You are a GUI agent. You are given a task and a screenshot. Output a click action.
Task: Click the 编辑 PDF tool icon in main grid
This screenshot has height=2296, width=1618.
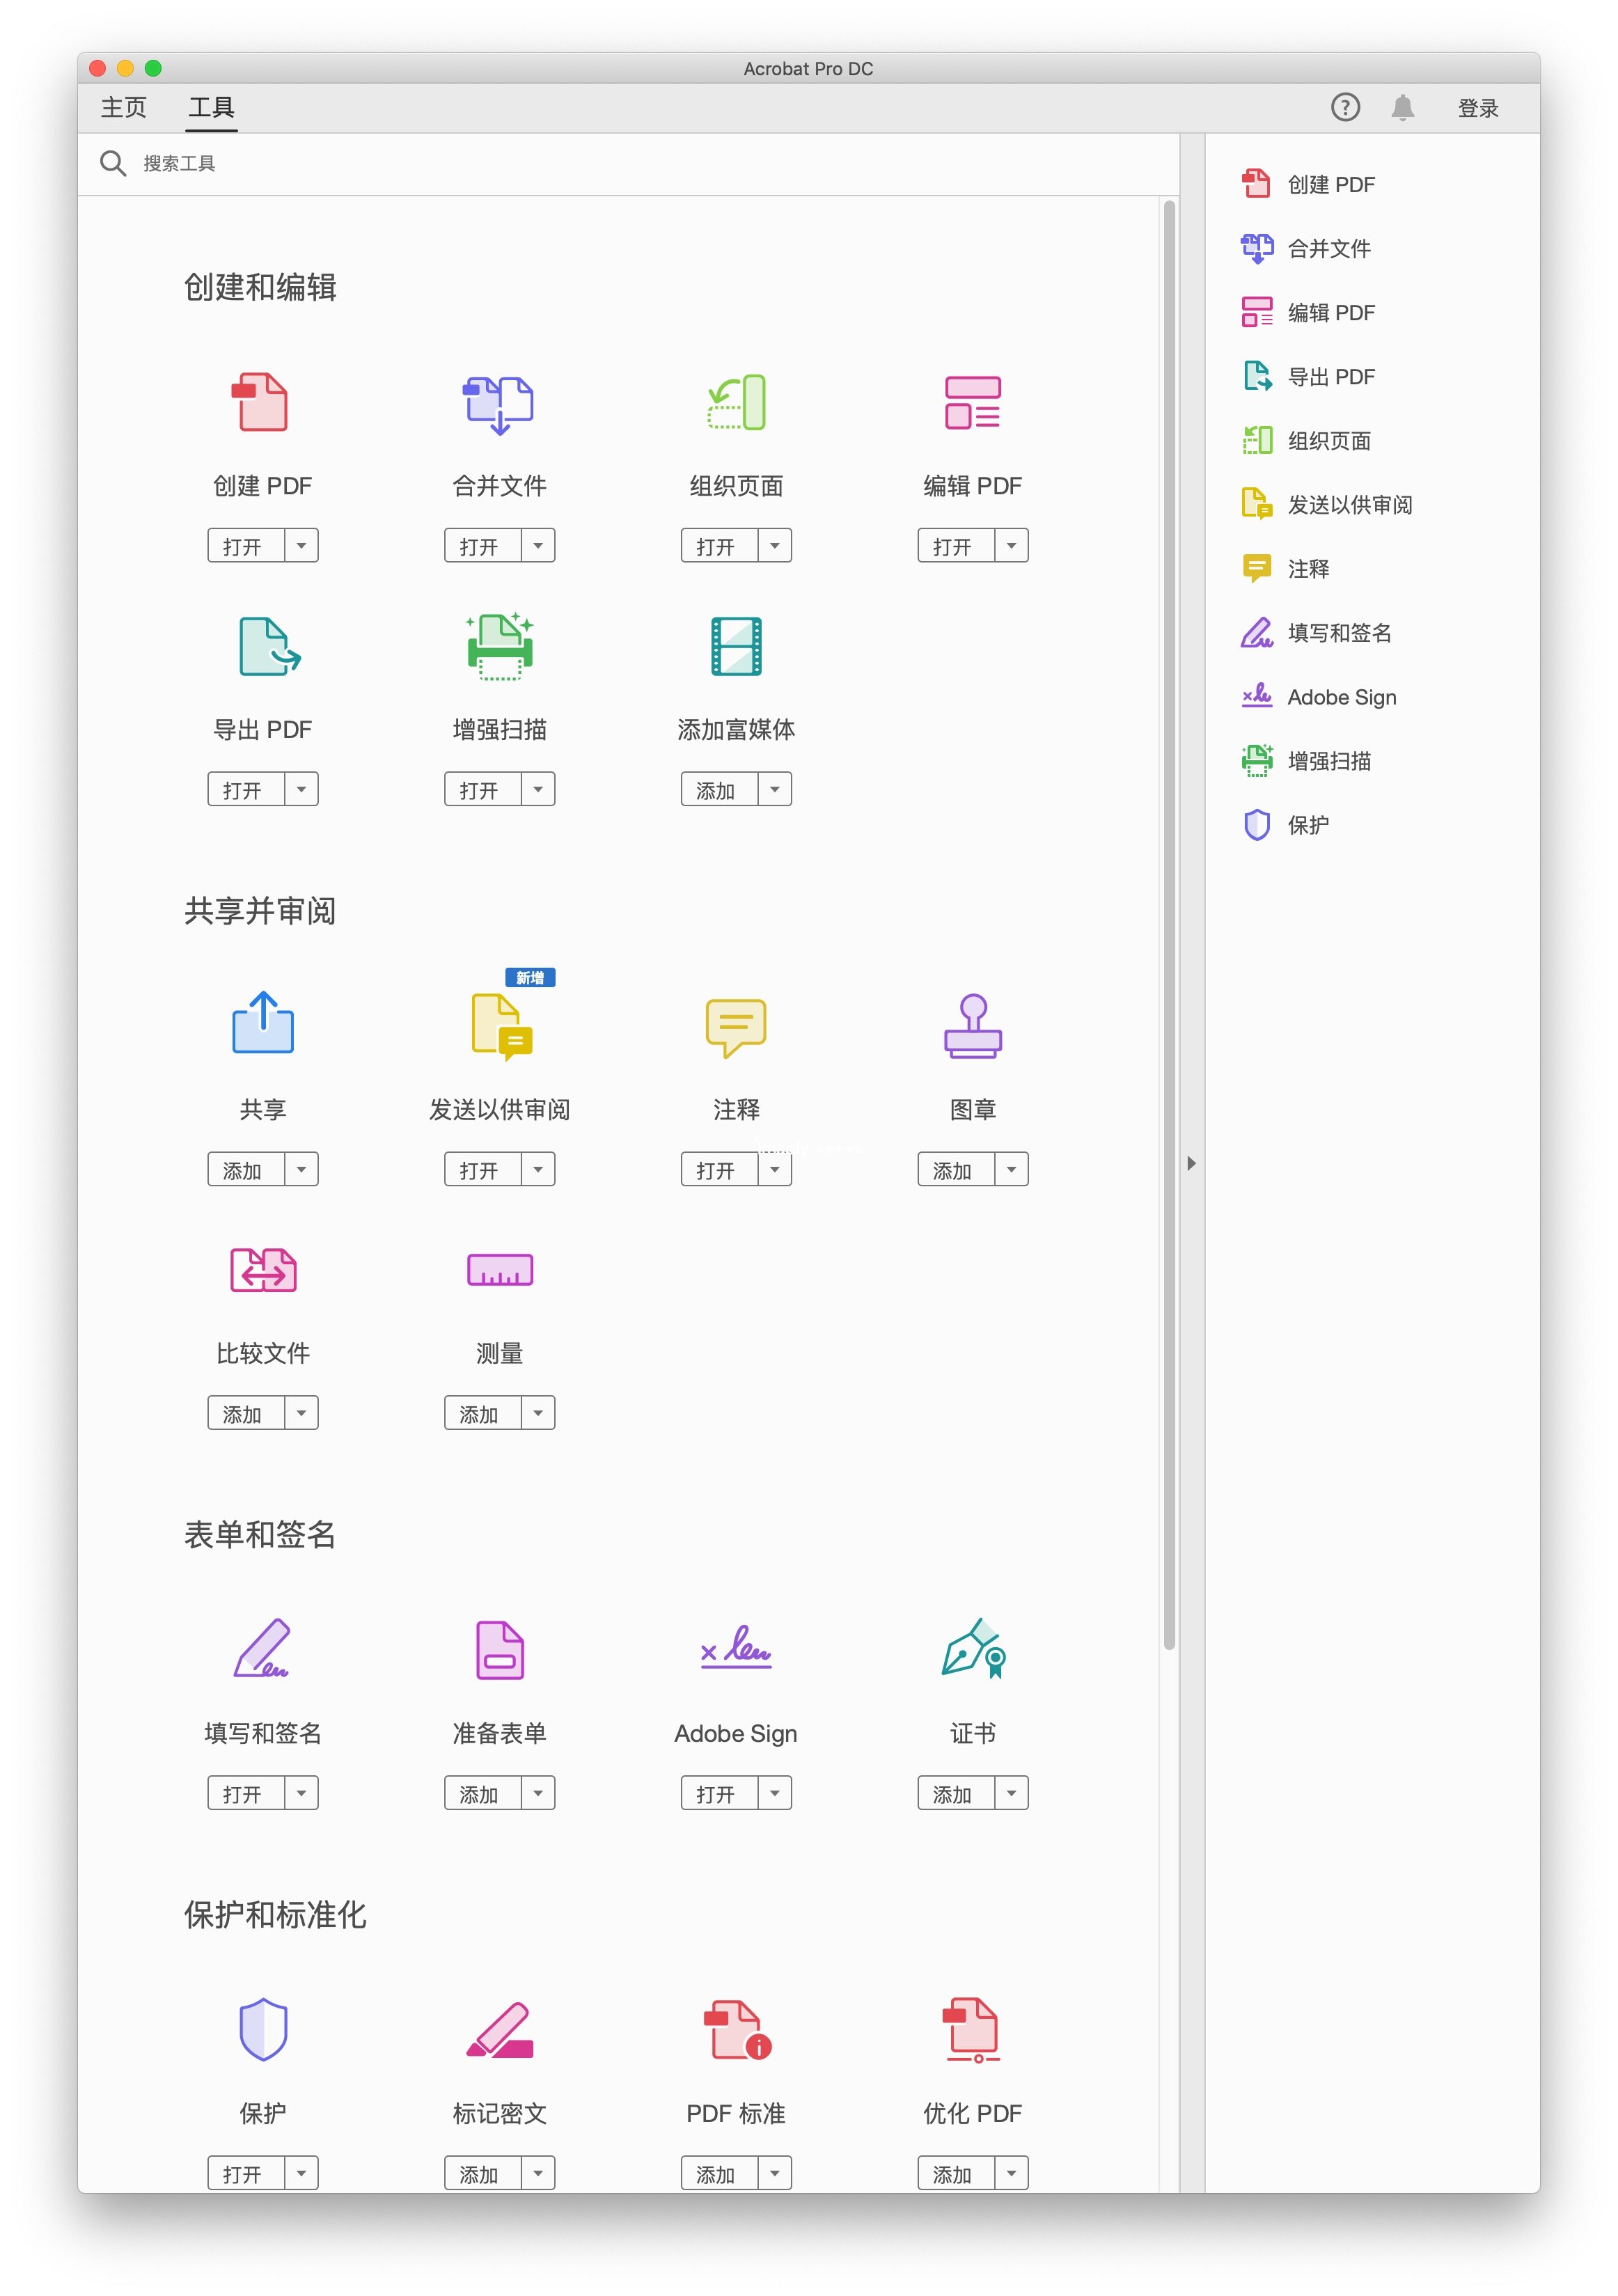tap(972, 402)
